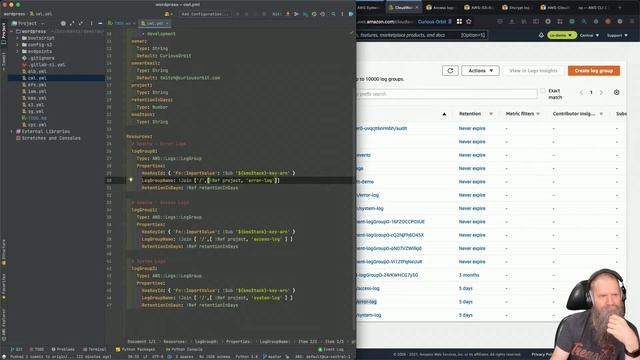Click the master git branch widget
The width and height of the screenshot is (640, 360).
pos(272,356)
